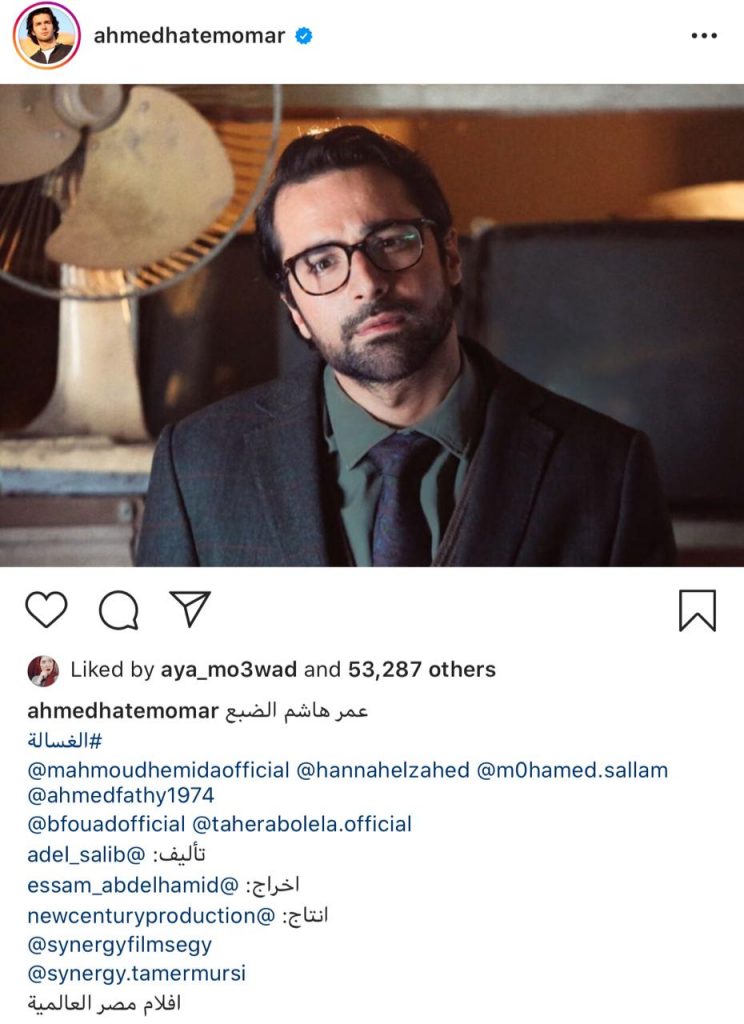Click verified badge next to ahmedhatemomar
This screenshot has height=1024, width=744.
(x=303, y=35)
